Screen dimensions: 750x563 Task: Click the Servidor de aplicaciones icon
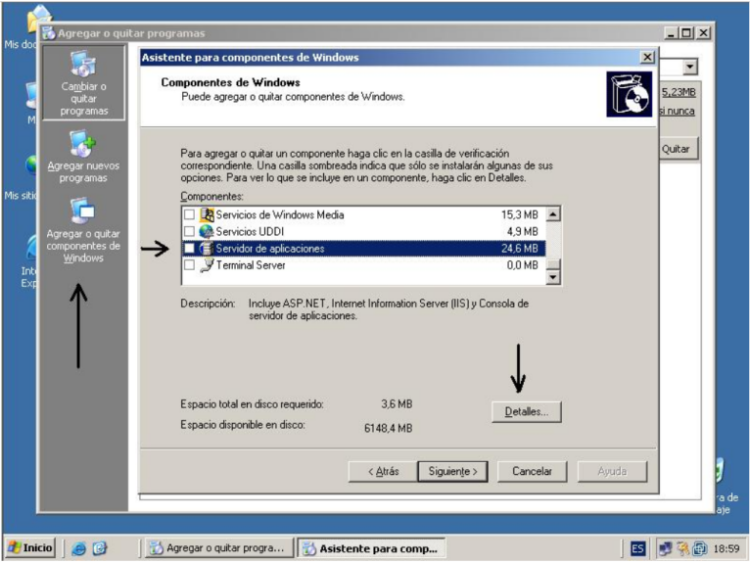click(207, 248)
